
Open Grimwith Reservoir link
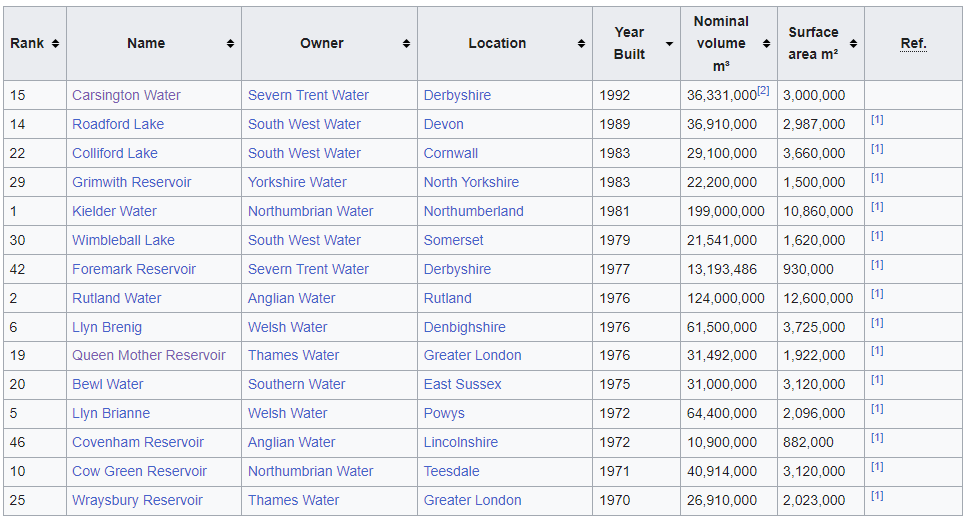[131, 182]
